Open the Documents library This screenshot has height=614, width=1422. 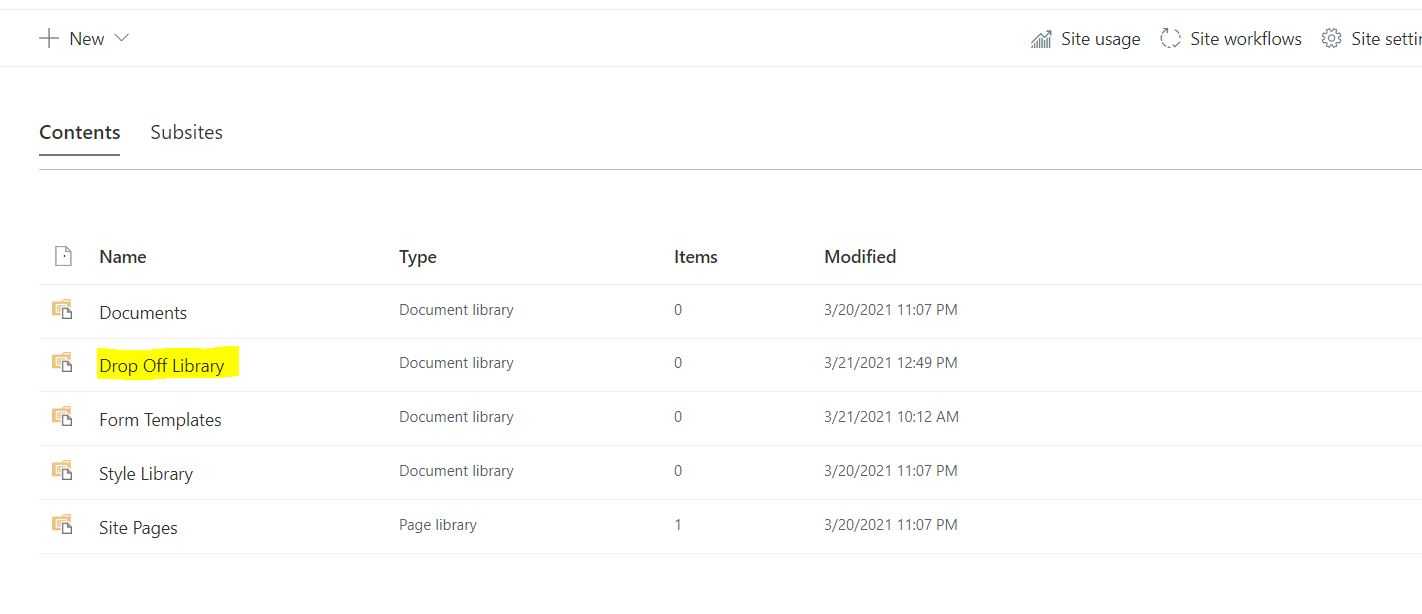point(142,312)
